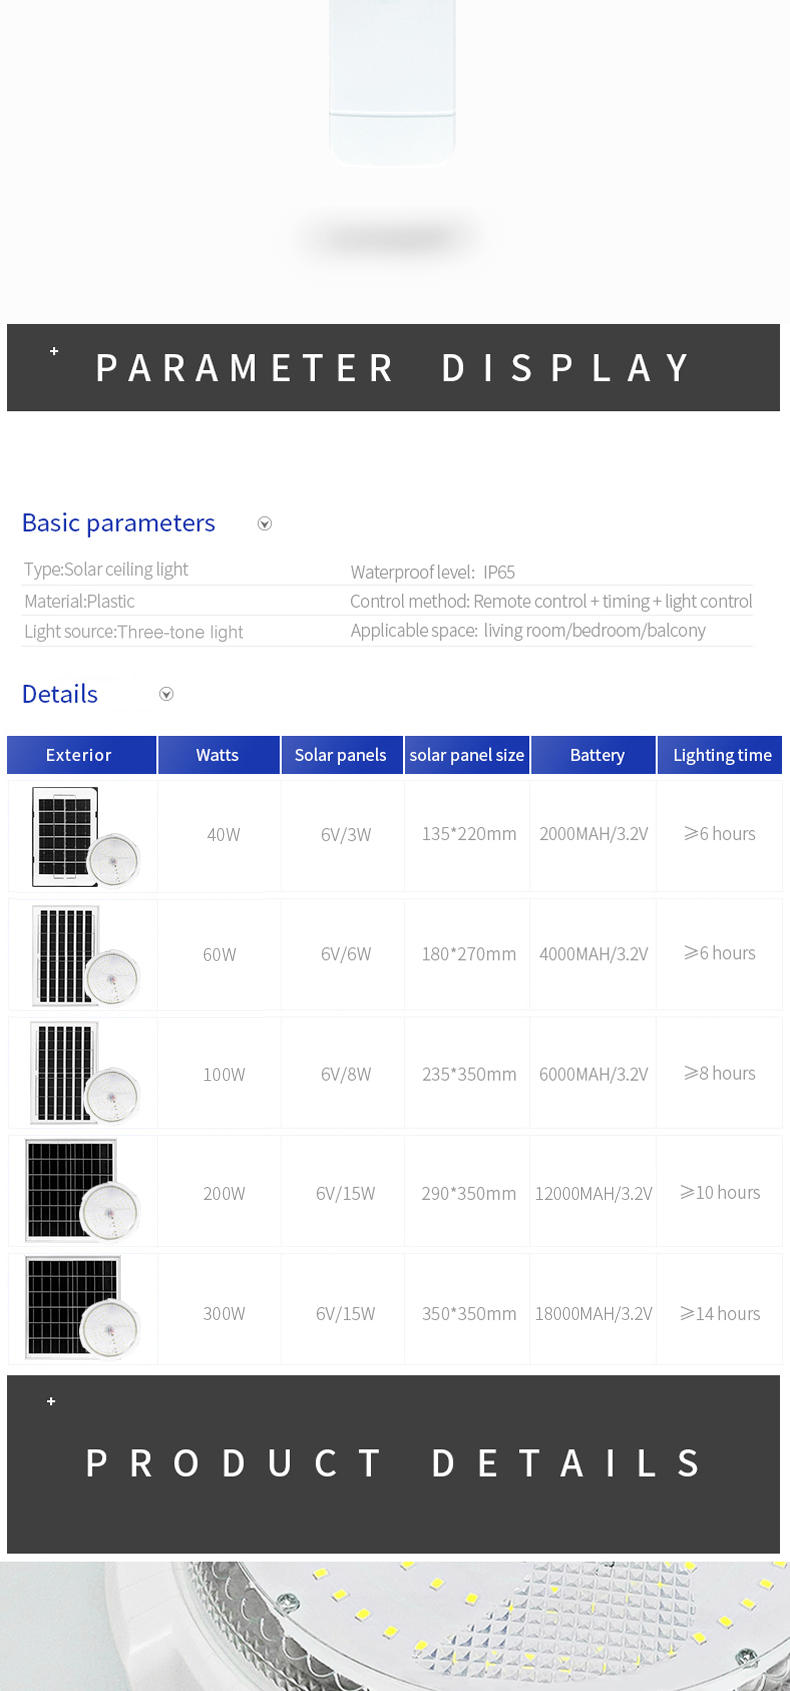Click the Lighting time column header
790x1691 pixels.
(720, 755)
